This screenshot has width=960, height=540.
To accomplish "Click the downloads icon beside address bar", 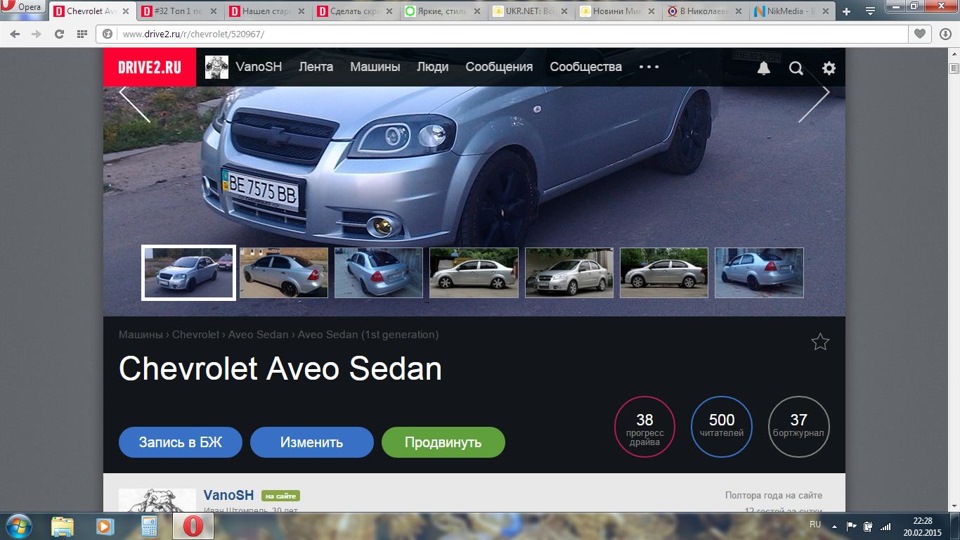I will (945, 34).
